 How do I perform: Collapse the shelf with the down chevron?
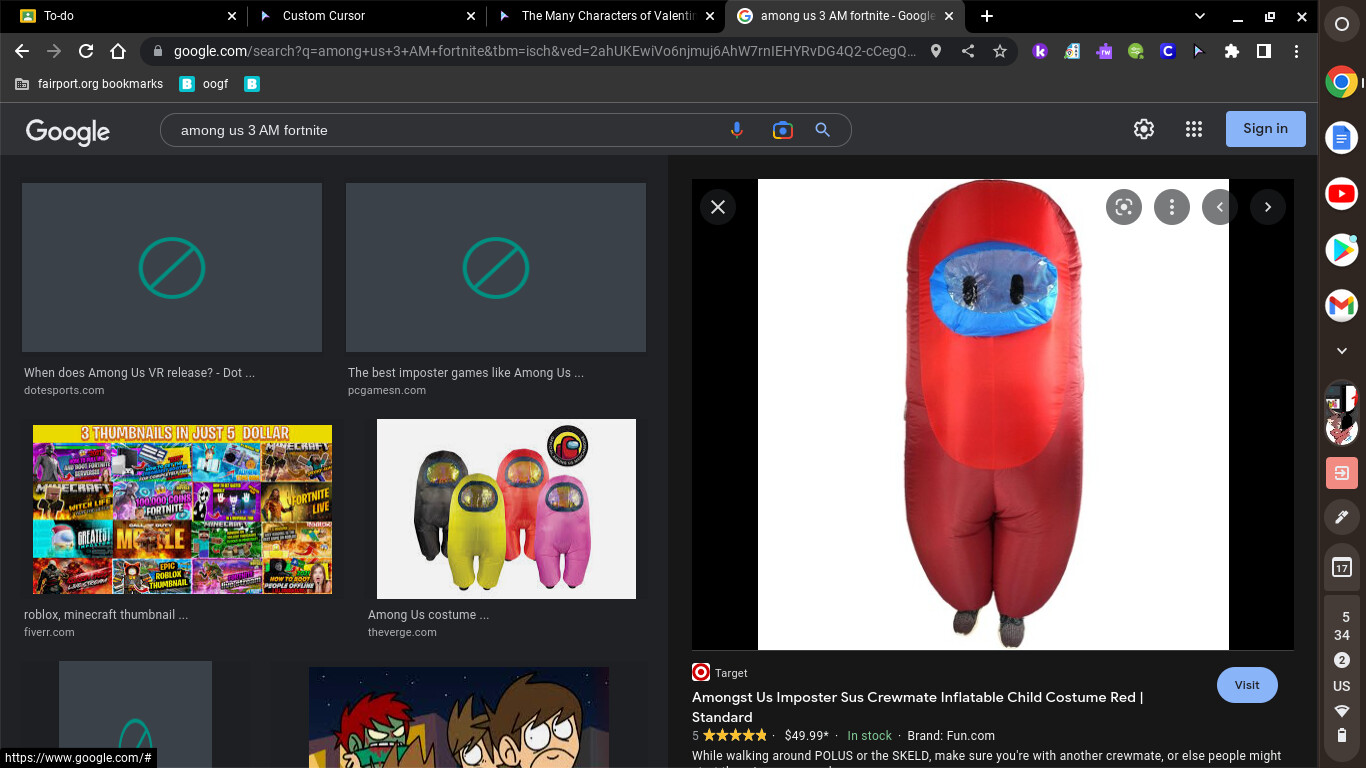point(1341,351)
